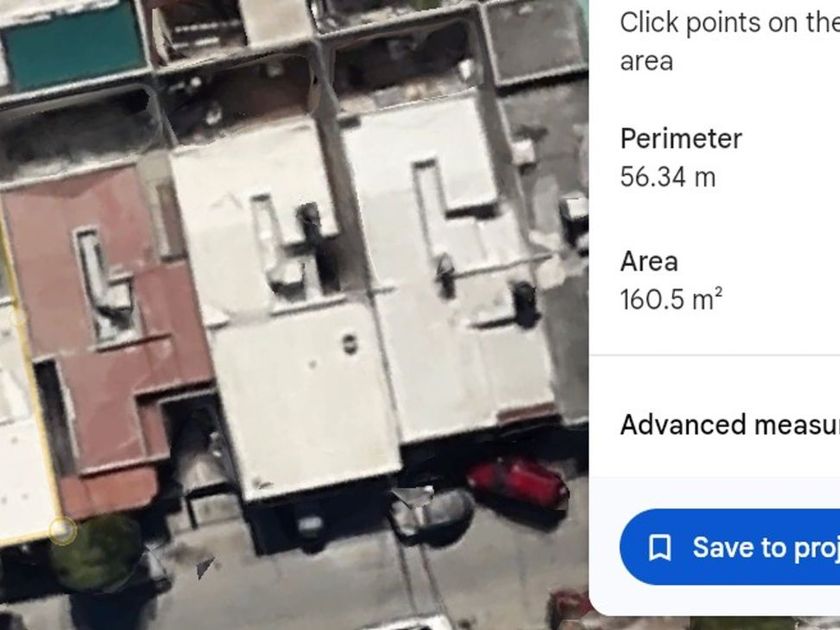Image resolution: width=840 pixels, height=630 pixels.
Task: Click bookmark icon in Save button
Action: 659,548
